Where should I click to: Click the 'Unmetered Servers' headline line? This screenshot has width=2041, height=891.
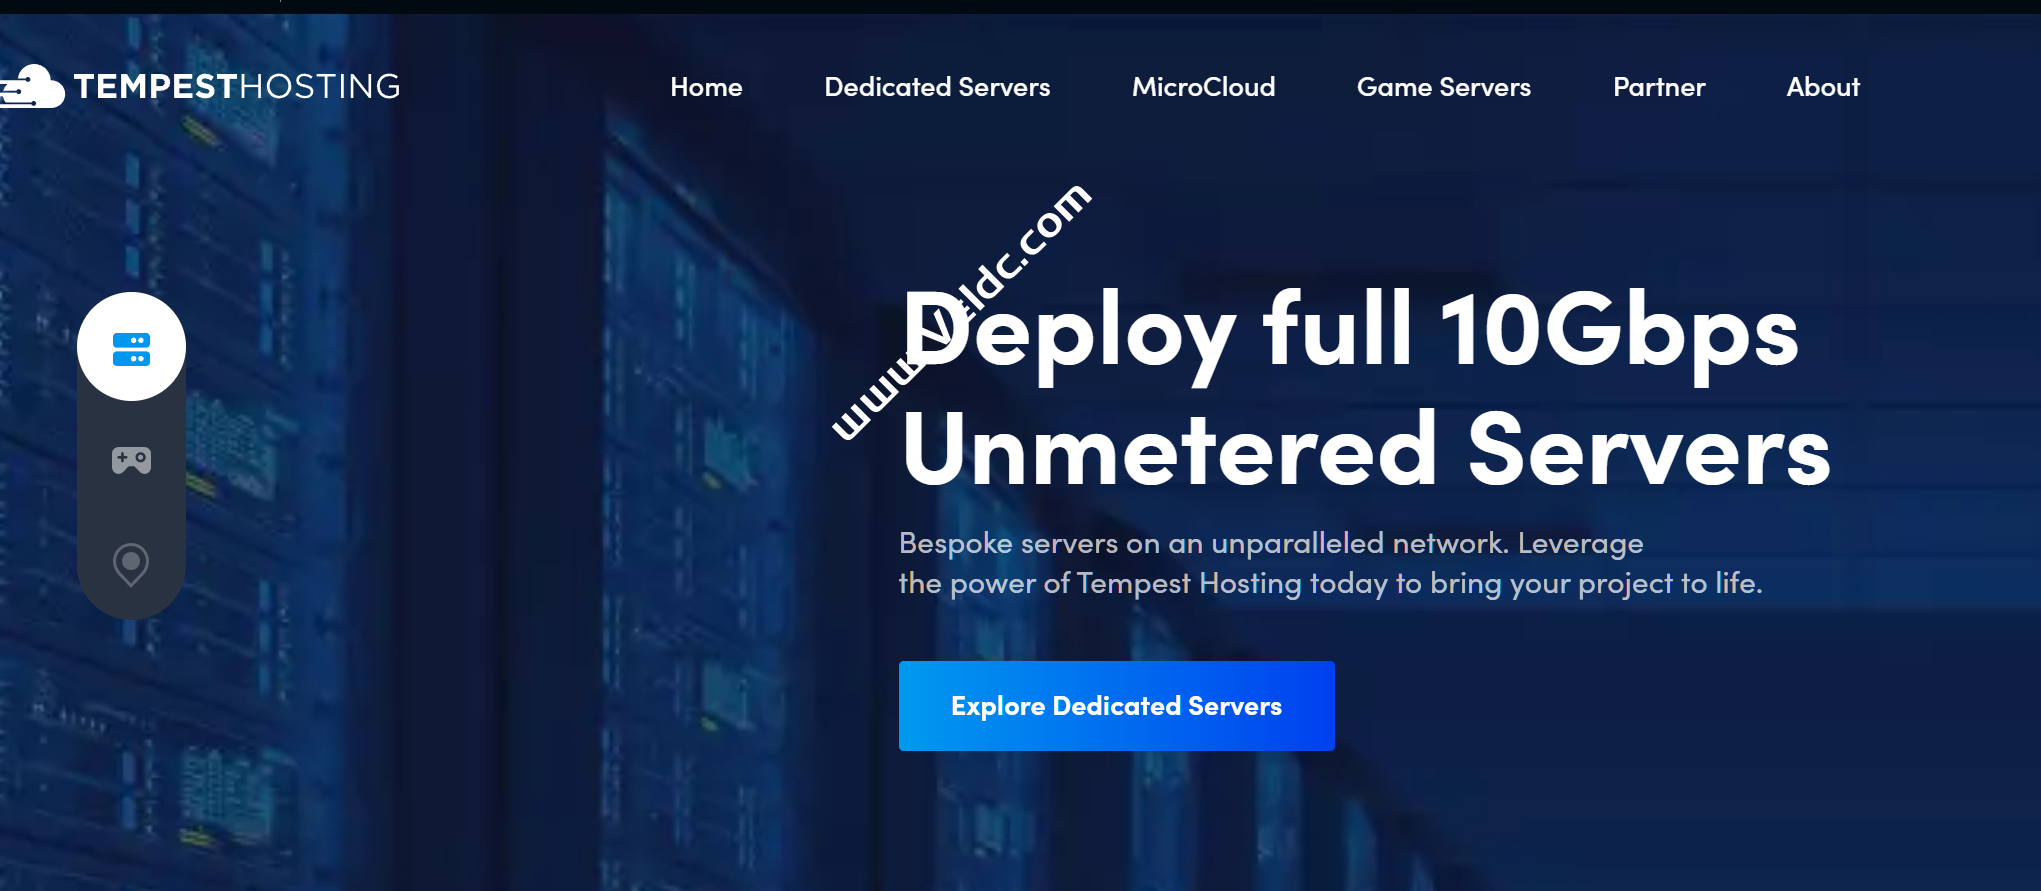(x=1366, y=449)
